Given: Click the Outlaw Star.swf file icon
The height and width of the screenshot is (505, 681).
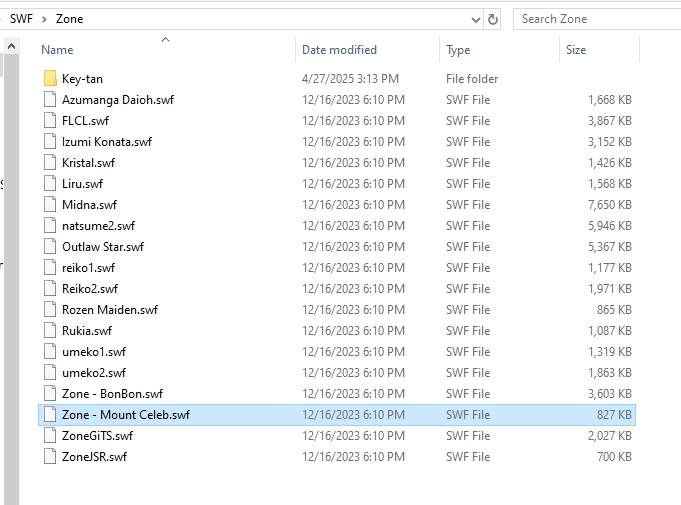Looking at the screenshot, I should (x=50, y=247).
